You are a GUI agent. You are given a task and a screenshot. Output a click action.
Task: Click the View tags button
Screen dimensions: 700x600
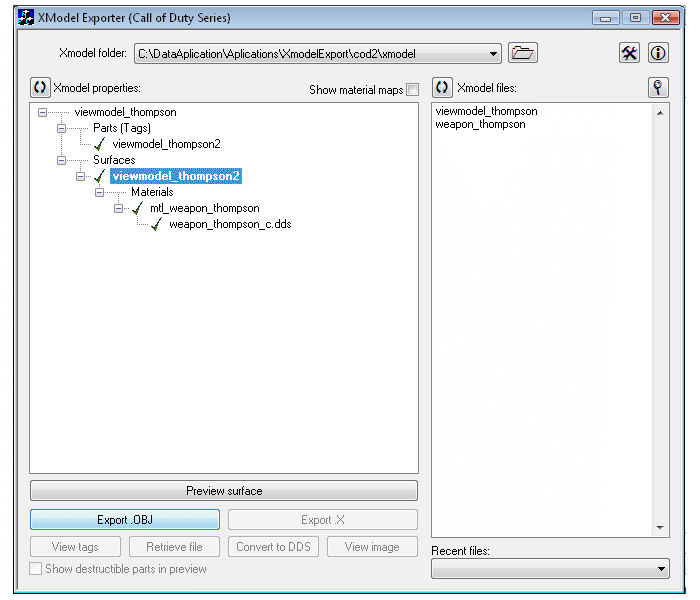pos(75,547)
